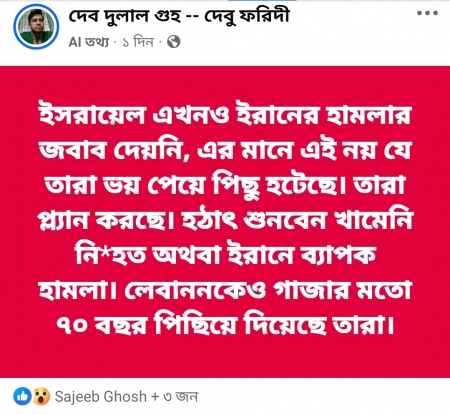The height and width of the screenshot is (415, 450).
Task: Open the Sajeeb Ghosh reactor name
Action: [x=100, y=397]
